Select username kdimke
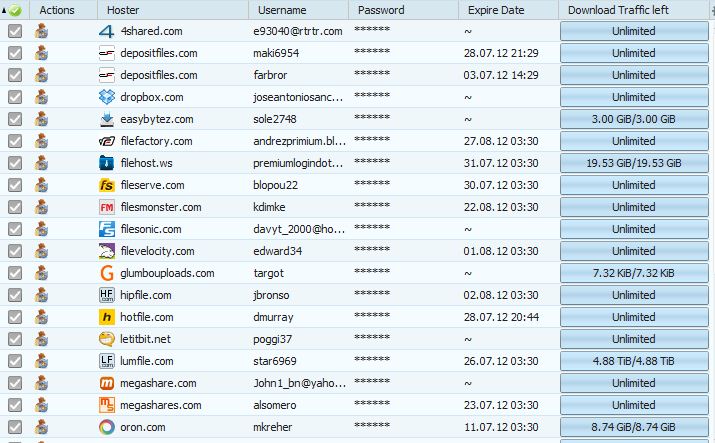This screenshot has height=443, width=715. [269, 207]
